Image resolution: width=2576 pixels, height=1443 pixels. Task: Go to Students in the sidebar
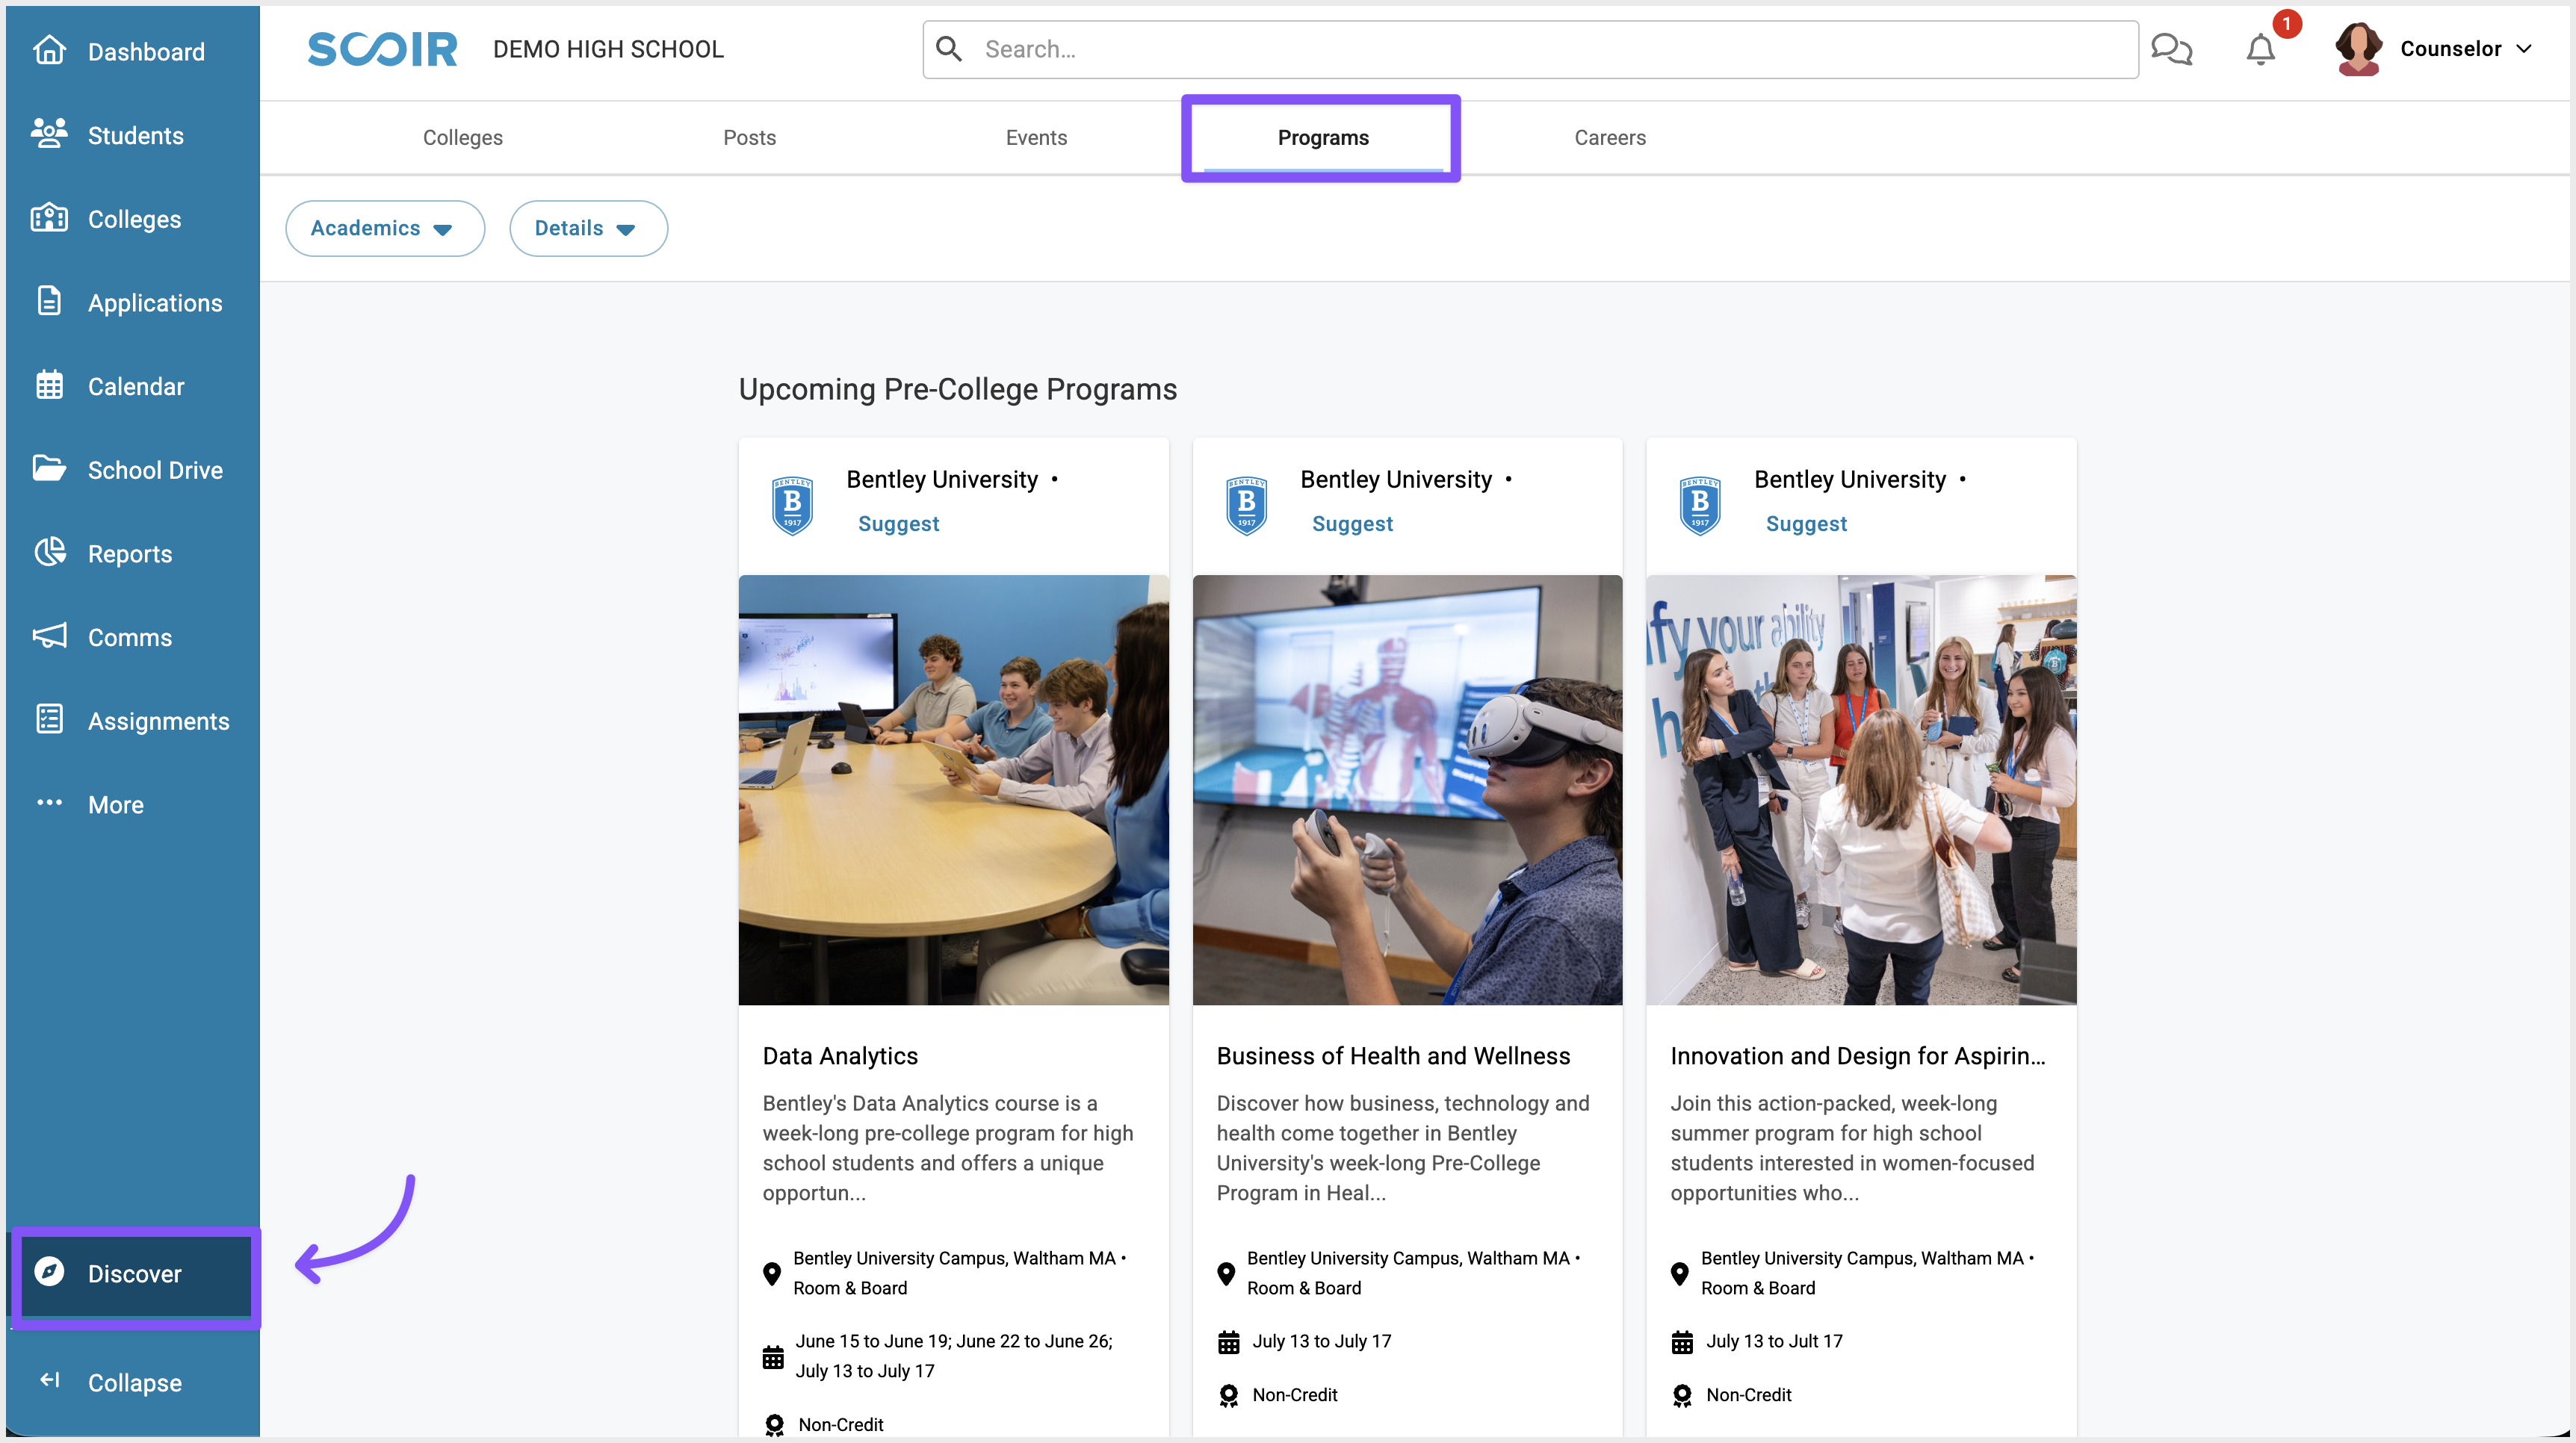tap(134, 135)
